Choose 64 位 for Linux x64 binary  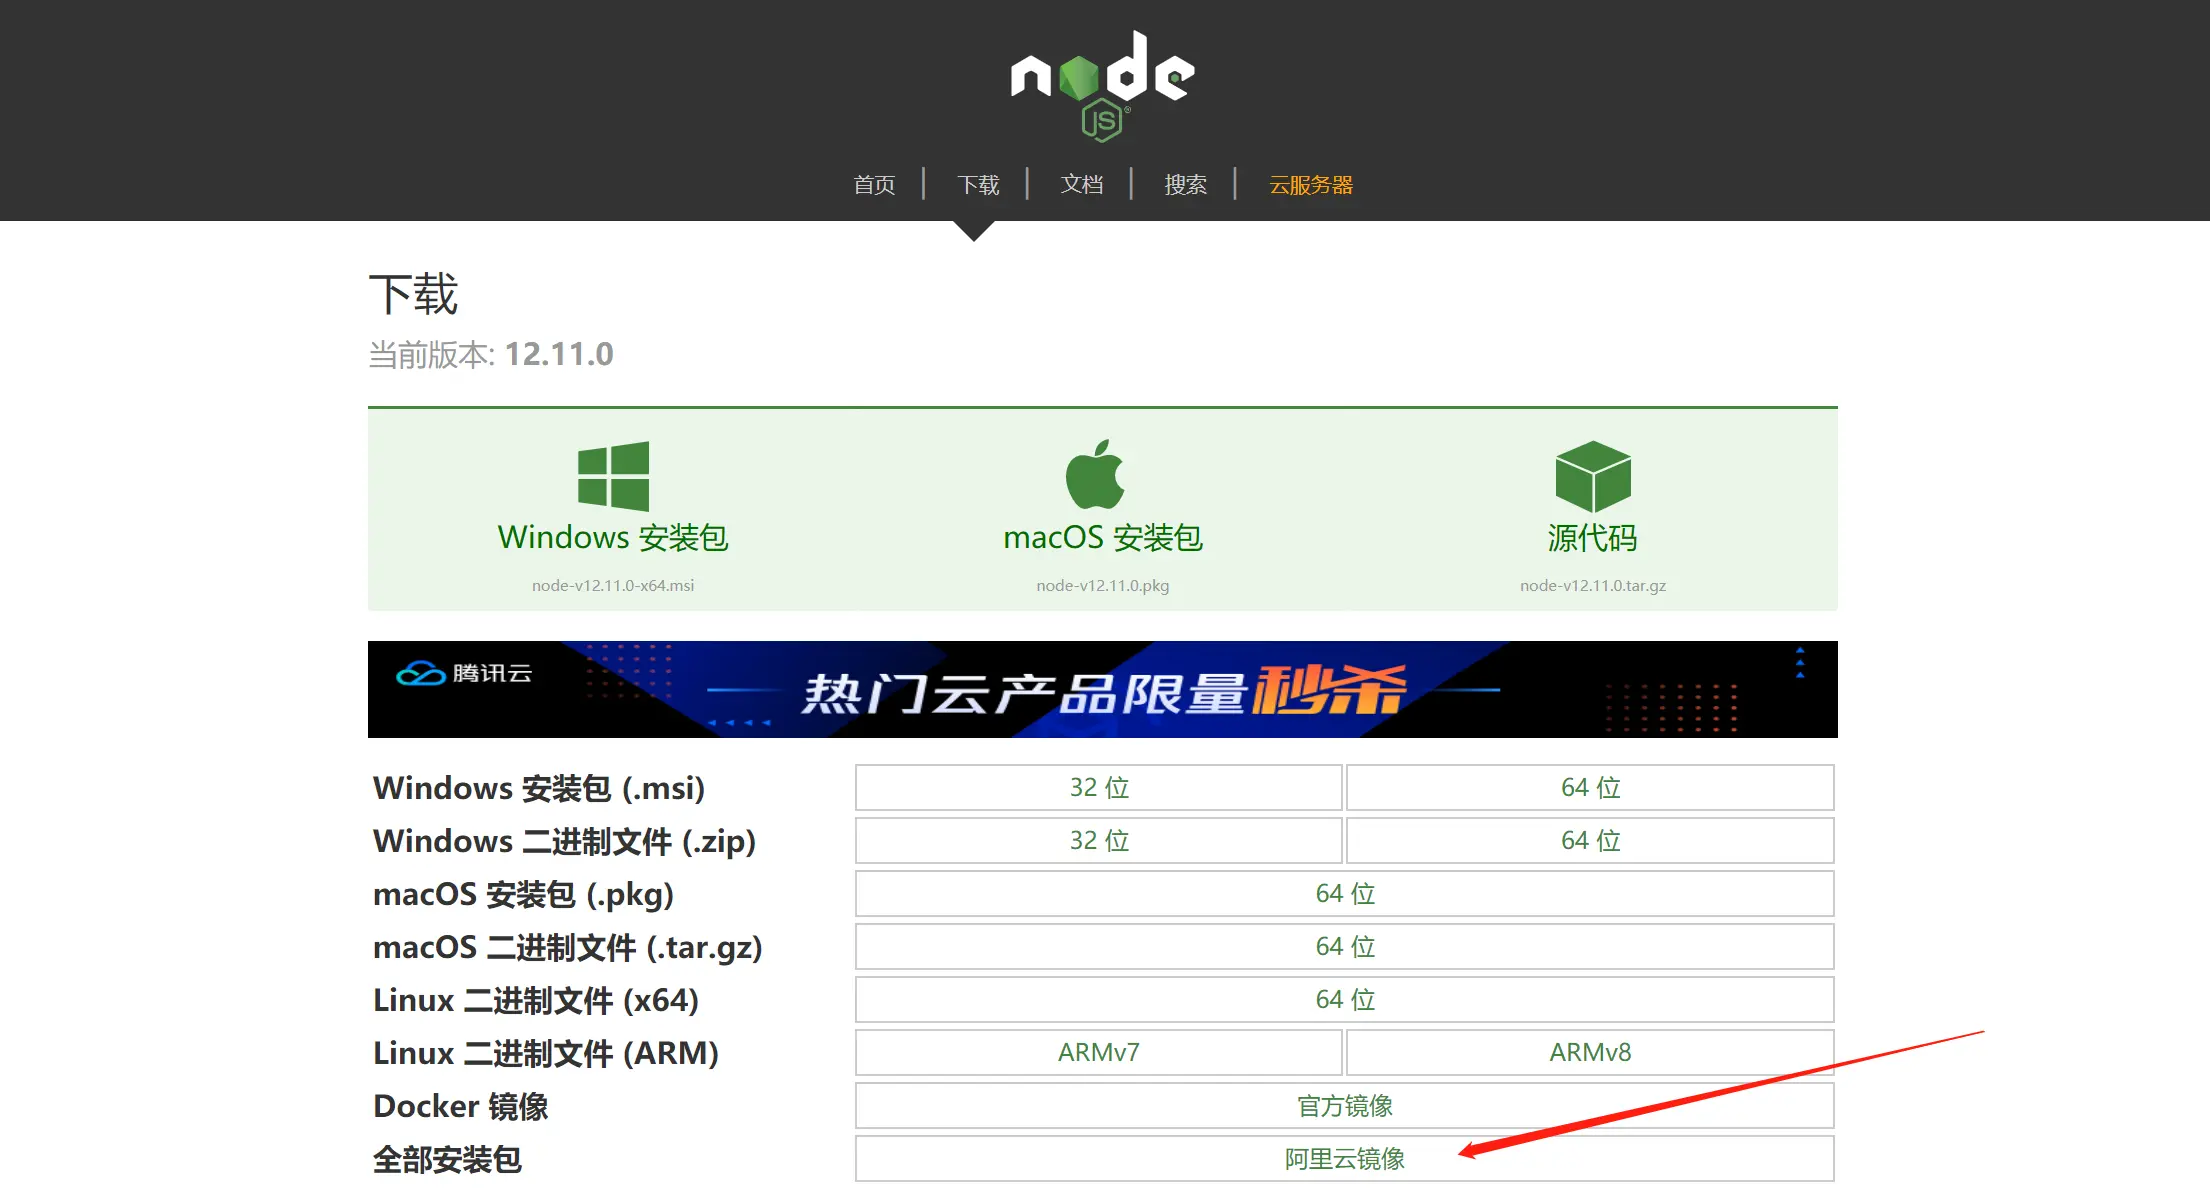1344,1000
